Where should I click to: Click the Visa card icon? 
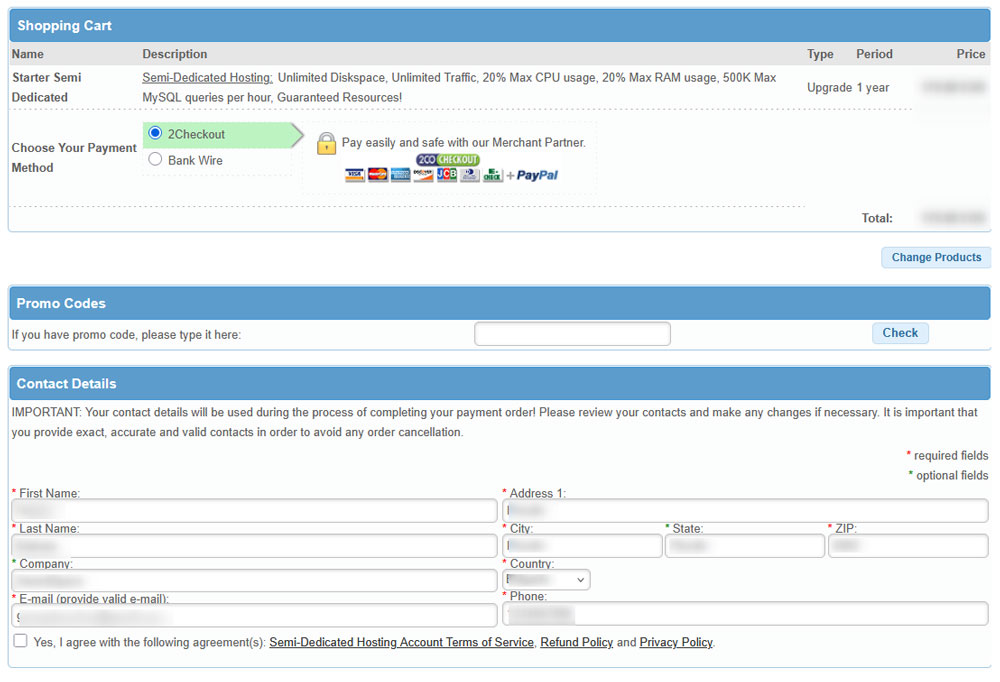tap(354, 173)
